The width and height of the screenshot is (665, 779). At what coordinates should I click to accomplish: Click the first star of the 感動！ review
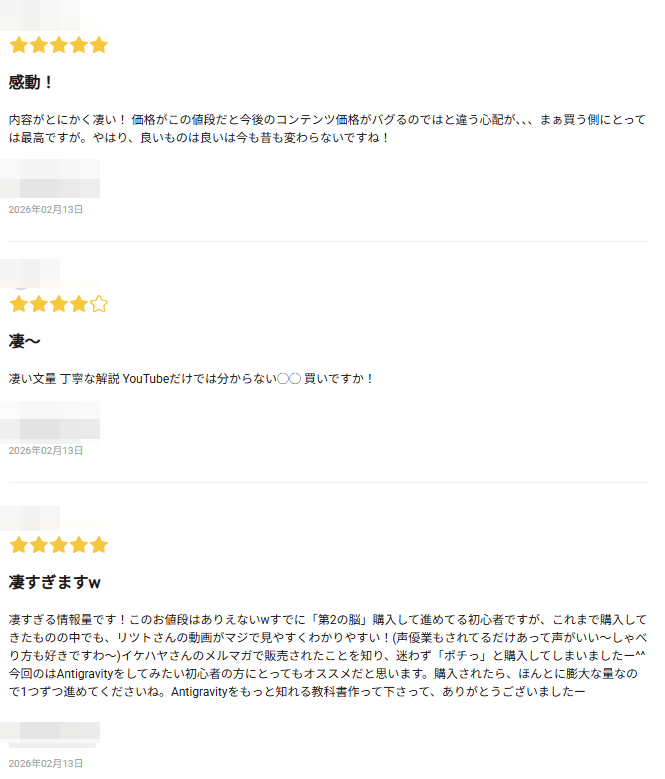pos(19,45)
